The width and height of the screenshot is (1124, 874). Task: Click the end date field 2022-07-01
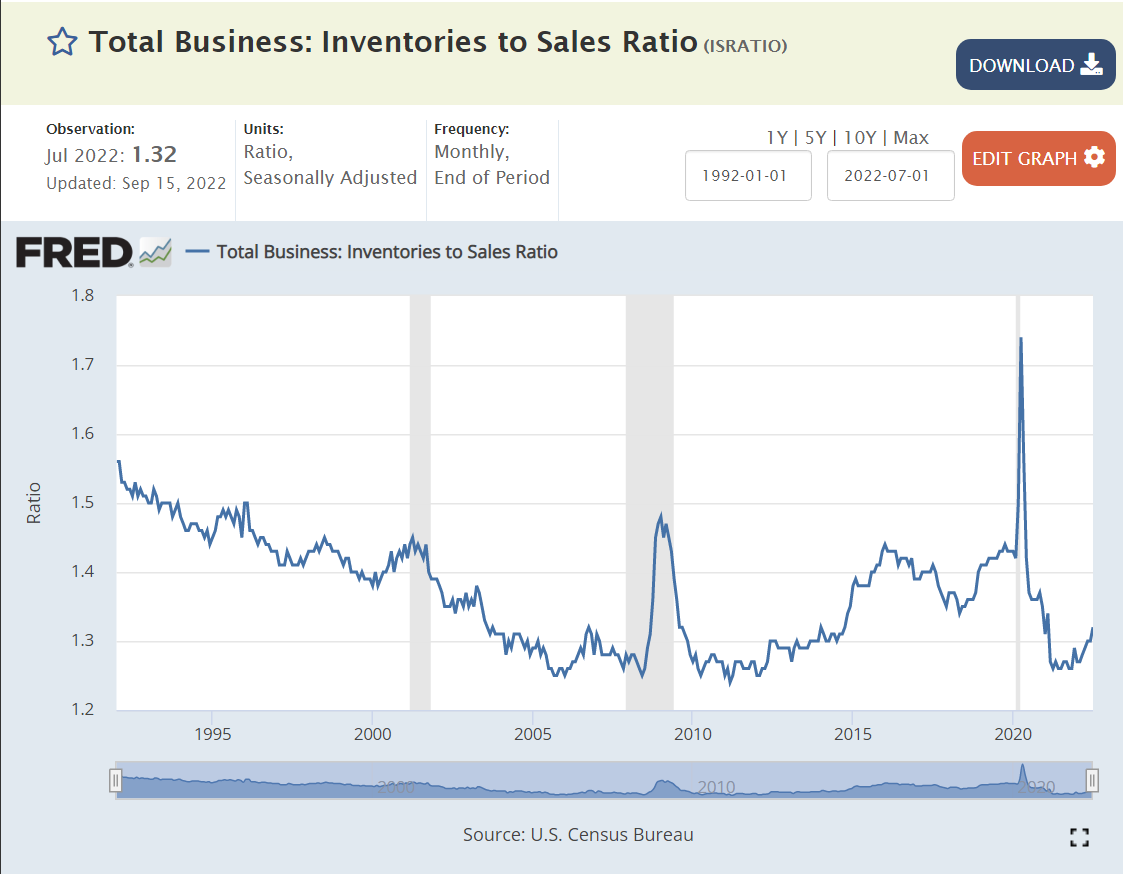coord(890,175)
